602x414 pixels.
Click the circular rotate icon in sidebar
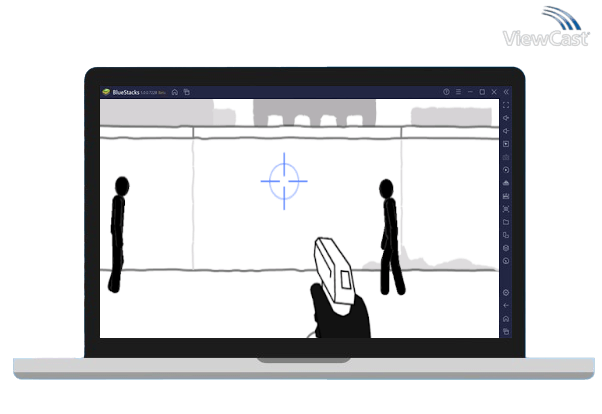coord(506,261)
